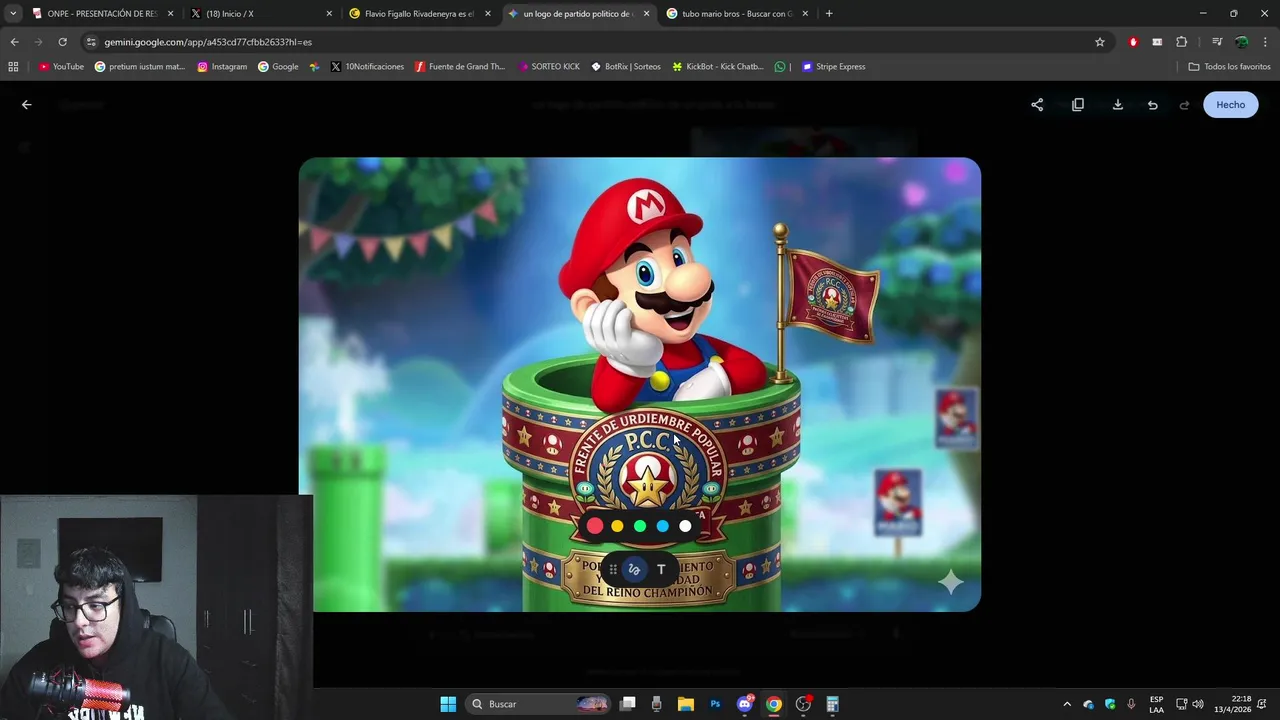
Task: Confirm edits with the Hecho button
Action: 1231,105
